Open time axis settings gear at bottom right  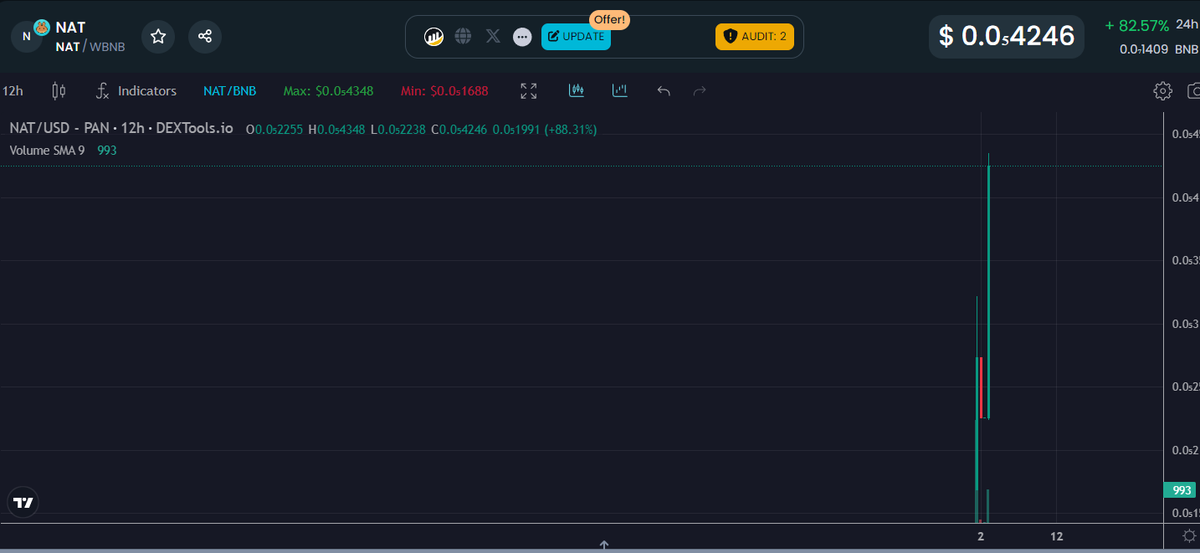coord(1187,537)
